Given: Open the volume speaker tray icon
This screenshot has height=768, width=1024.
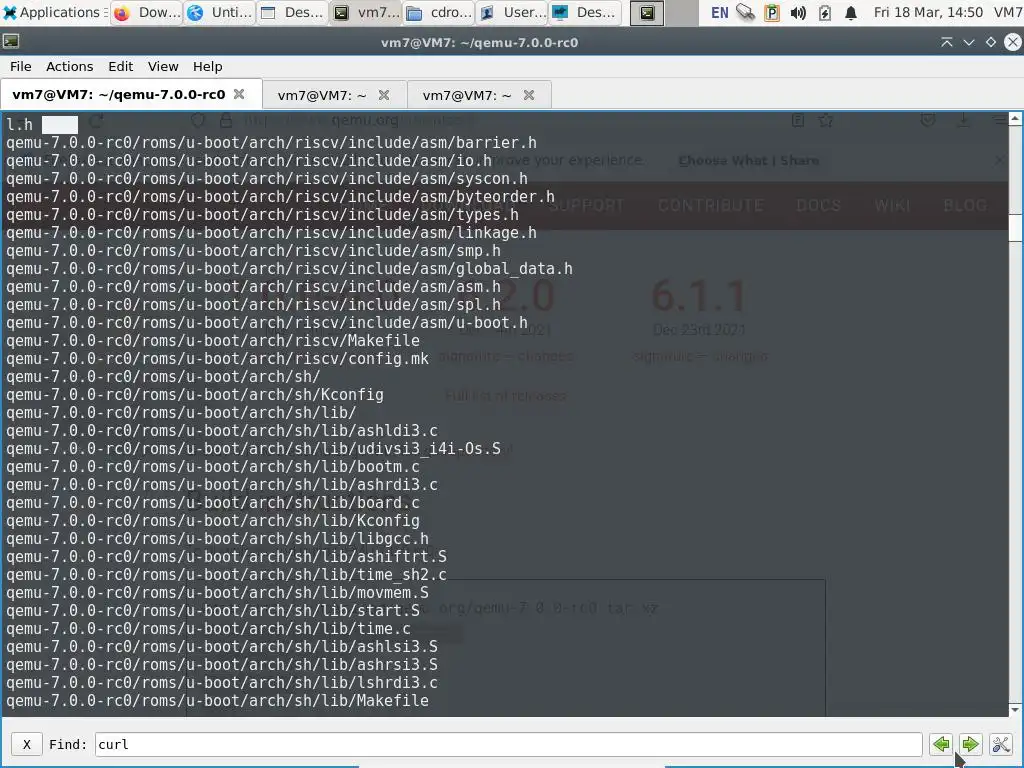Looking at the screenshot, I should (x=797, y=12).
